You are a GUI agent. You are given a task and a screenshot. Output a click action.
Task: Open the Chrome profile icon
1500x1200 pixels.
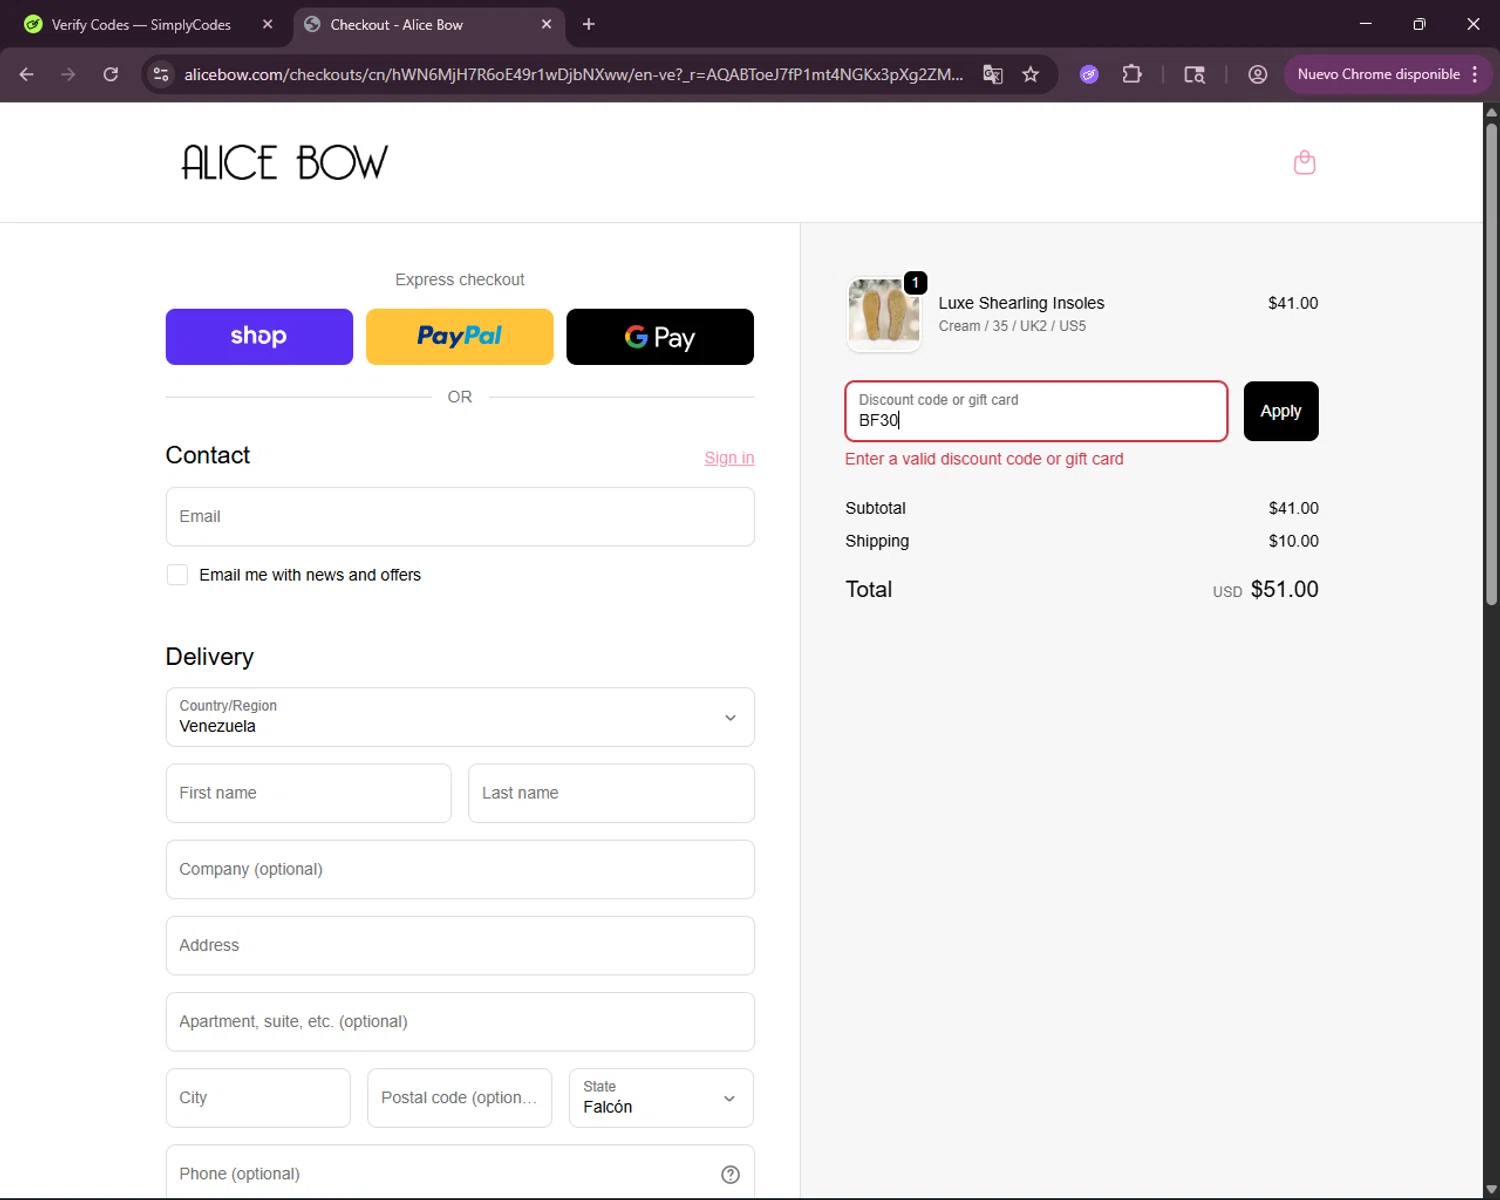coord(1258,74)
